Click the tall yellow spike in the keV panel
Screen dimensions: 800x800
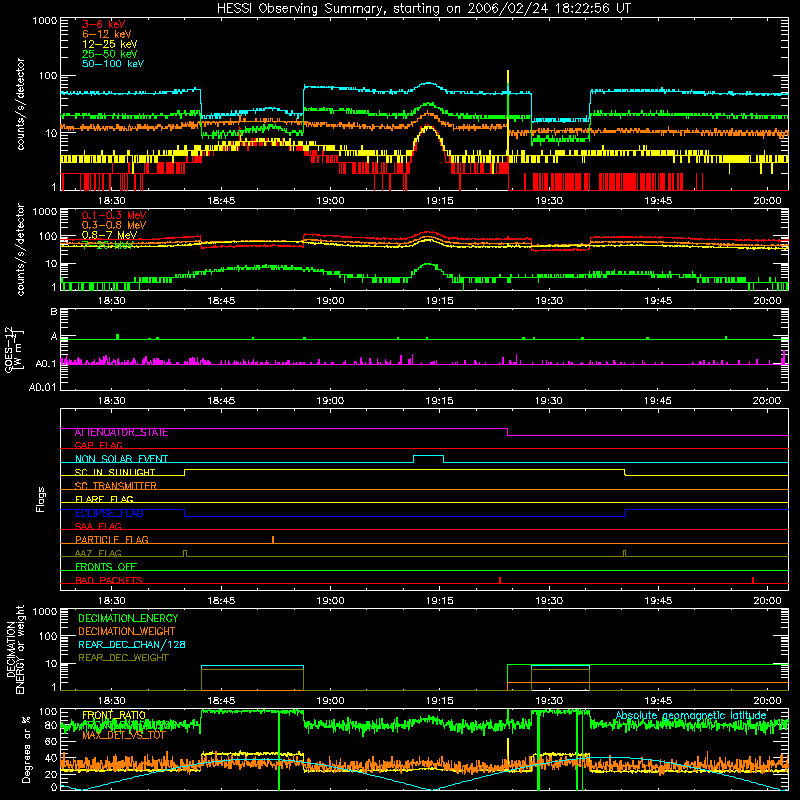click(508, 111)
